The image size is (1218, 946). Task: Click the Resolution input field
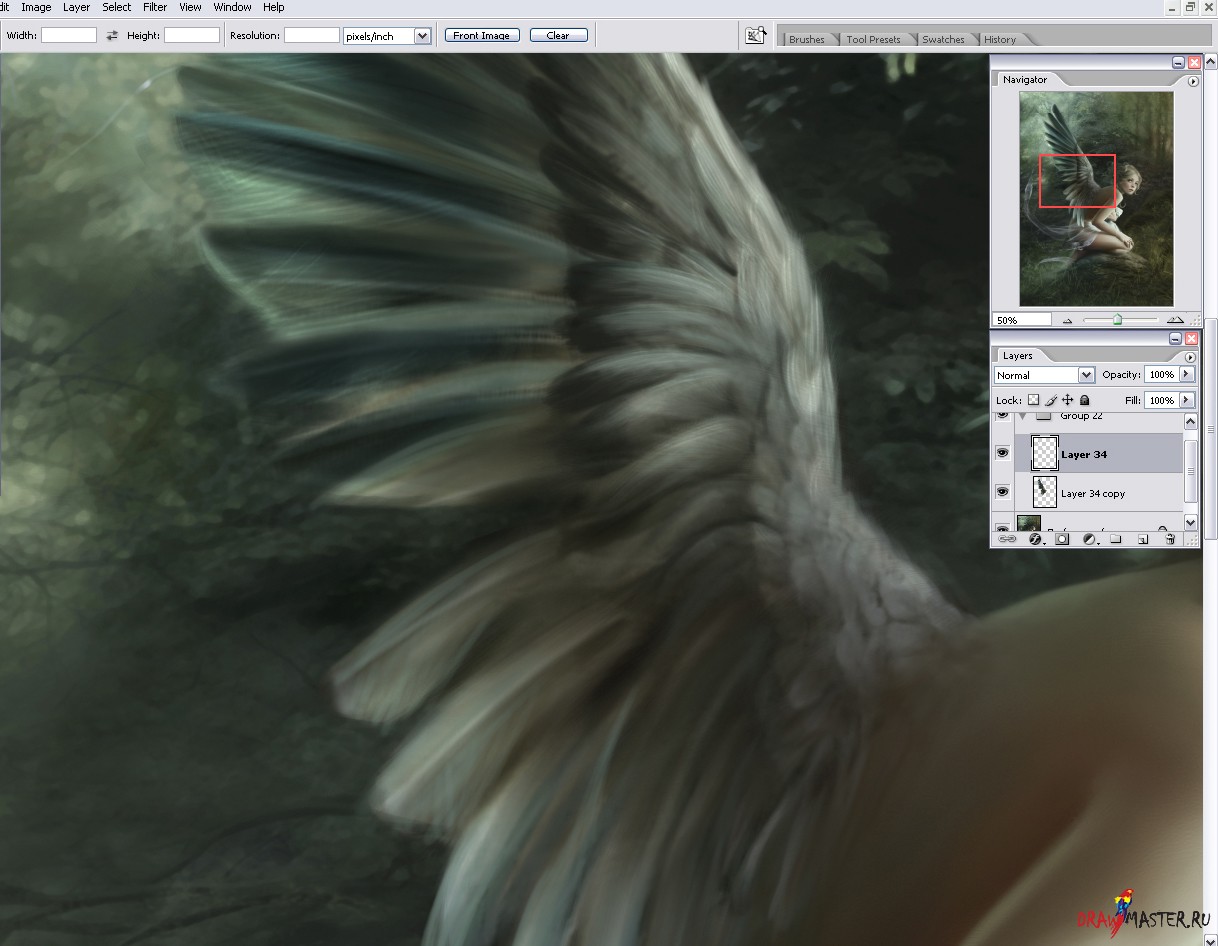coord(312,35)
